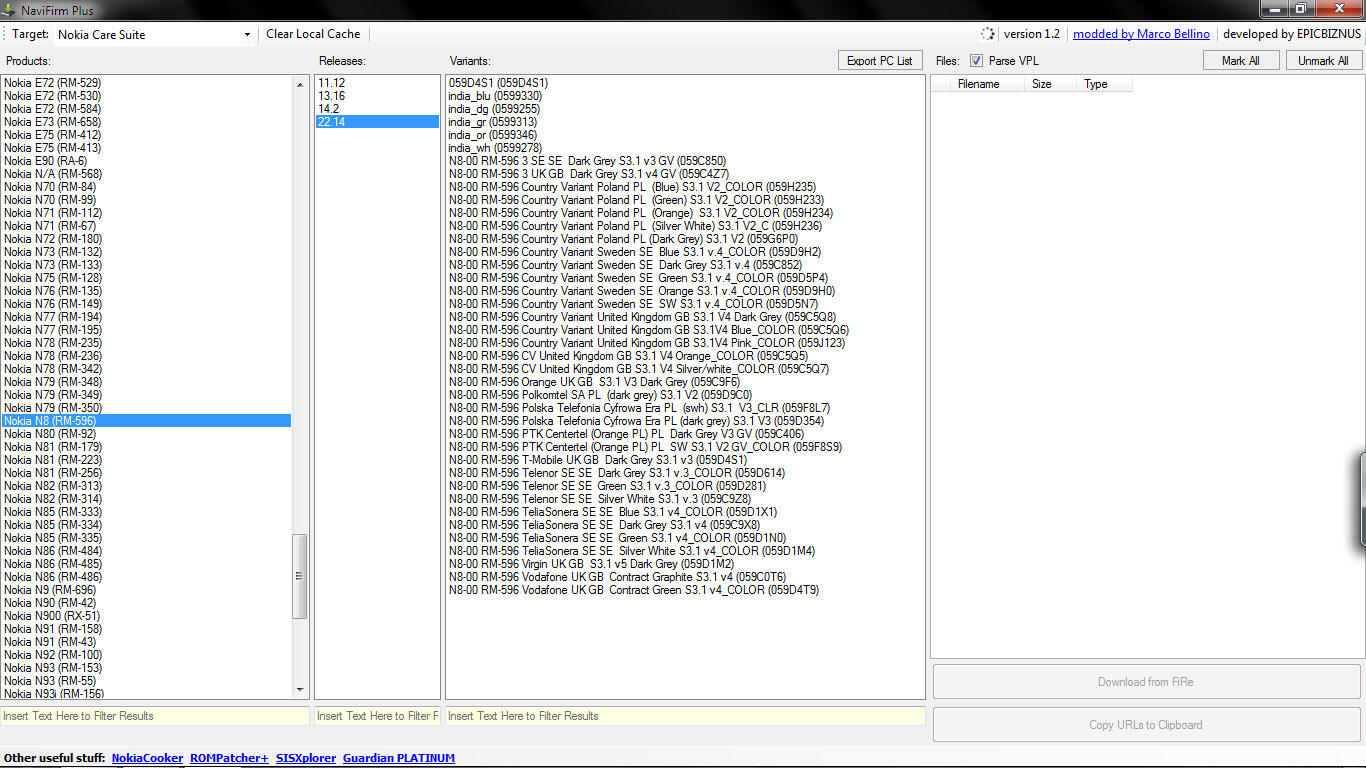Screen dimensions: 1366x768
Task: Select variant Telenor SE Silver White (059C9Z8)
Action: pyautogui.click(x=685, y=499)
